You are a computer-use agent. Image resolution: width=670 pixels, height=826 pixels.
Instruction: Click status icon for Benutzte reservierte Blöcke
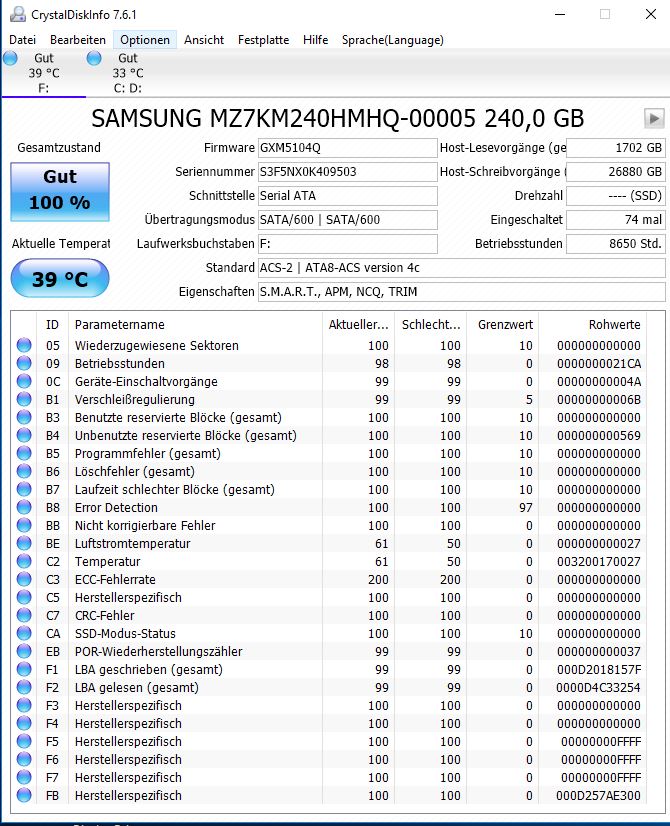24,417
